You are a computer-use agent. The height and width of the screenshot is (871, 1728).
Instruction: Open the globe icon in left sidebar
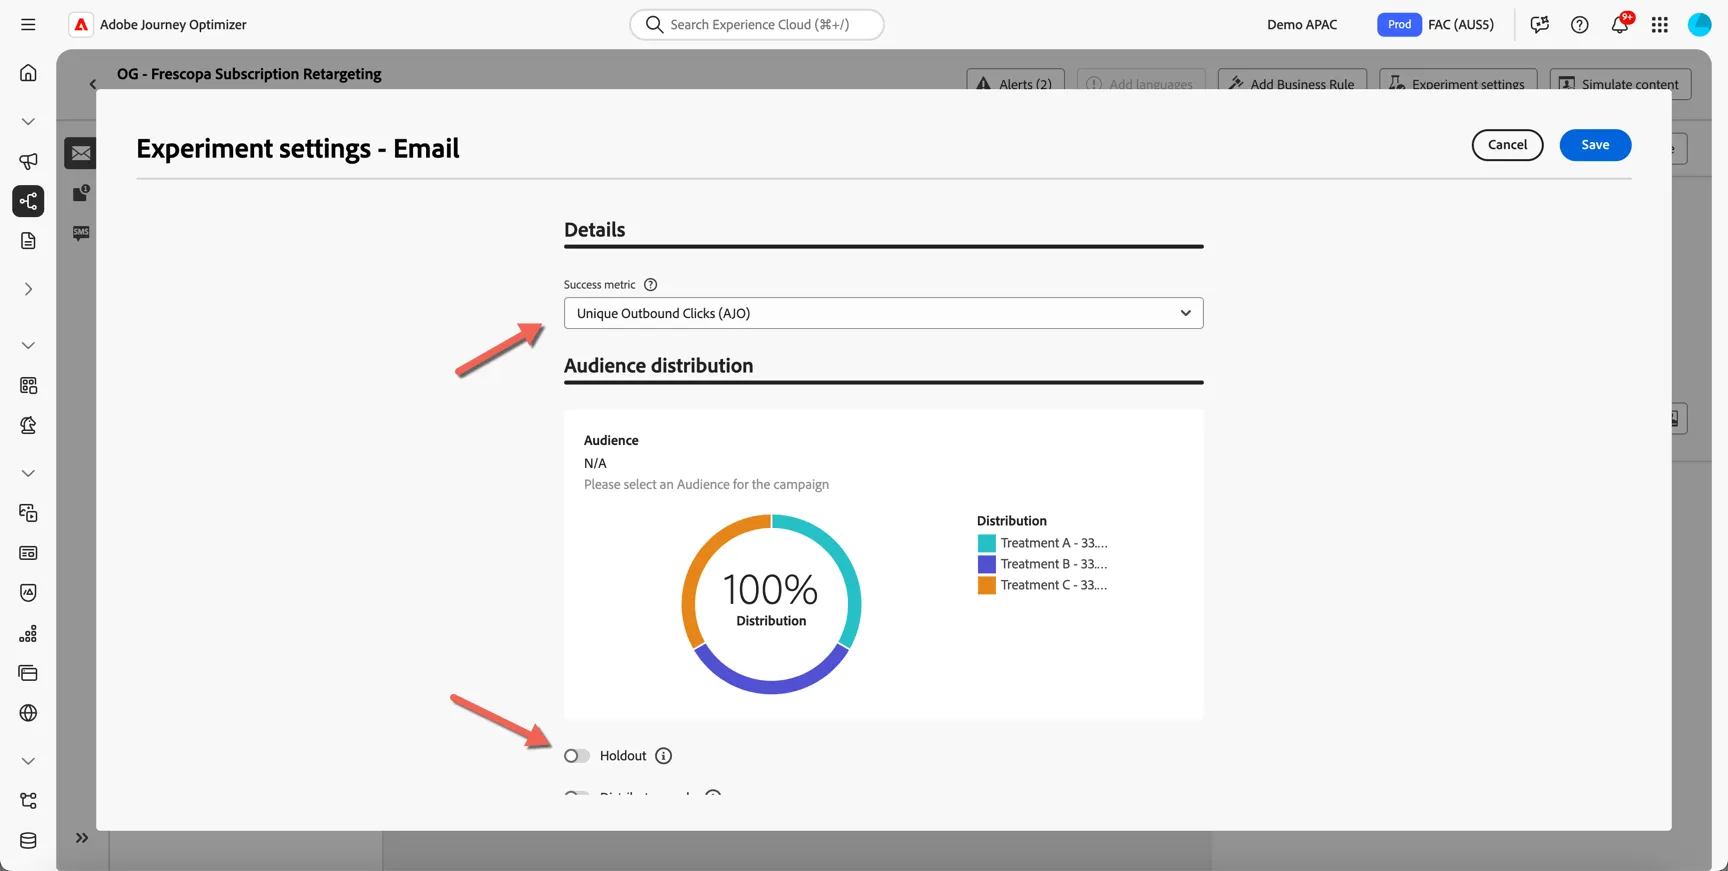pyautogui.click(x=28, y=713)
